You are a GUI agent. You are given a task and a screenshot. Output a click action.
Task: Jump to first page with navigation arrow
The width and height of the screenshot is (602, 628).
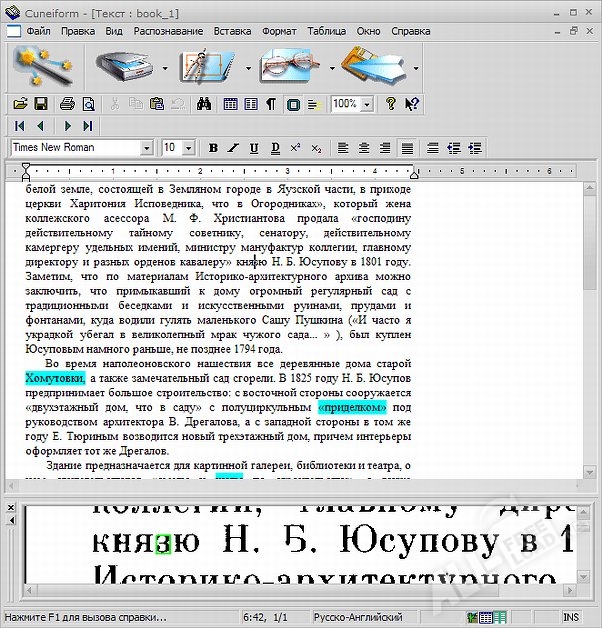pos(19,126)
